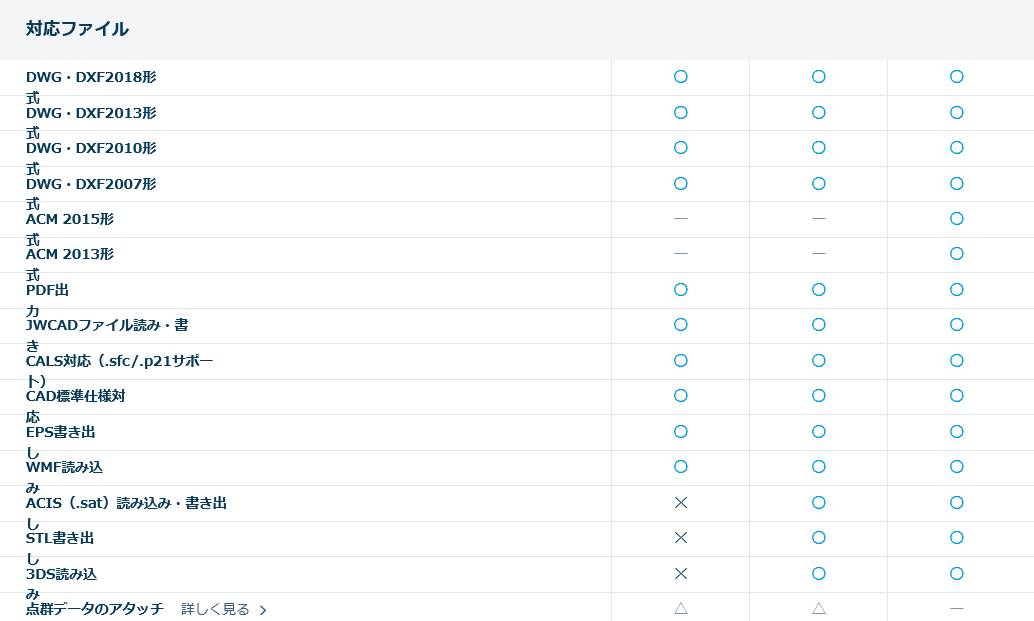
Task: Click the first-column circle in EPS書き出し row
Action: pos(681,432)
